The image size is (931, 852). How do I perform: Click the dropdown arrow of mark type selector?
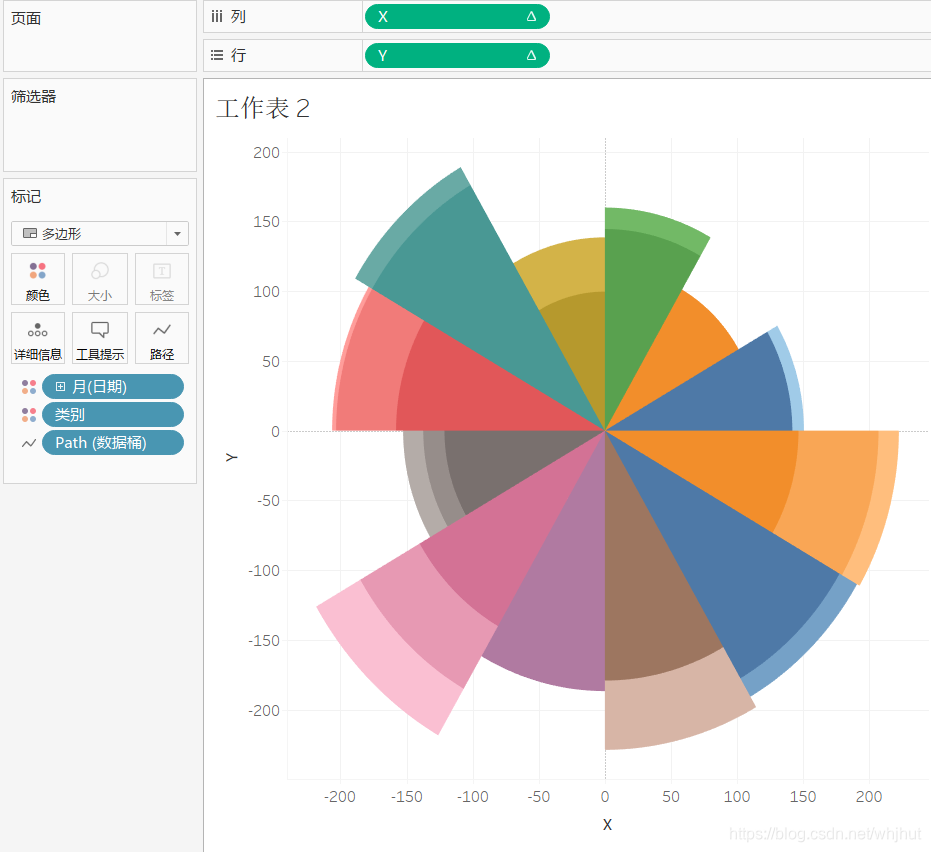point(177,233)
